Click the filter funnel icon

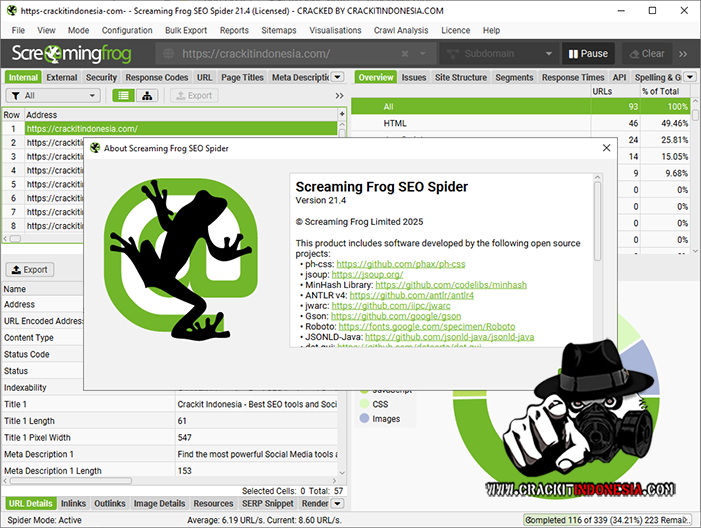pyautogui.click(x=15, y=96)
